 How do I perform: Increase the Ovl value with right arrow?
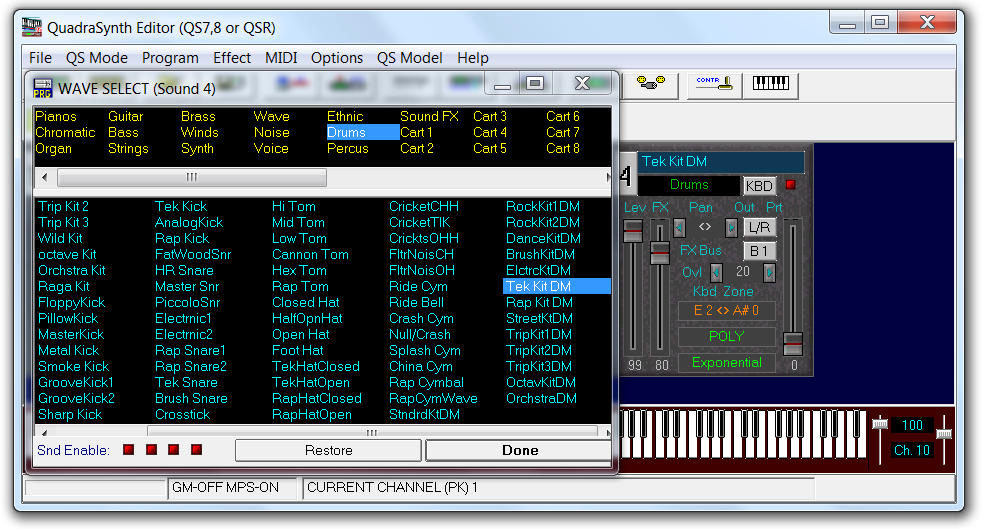point(768,272)
